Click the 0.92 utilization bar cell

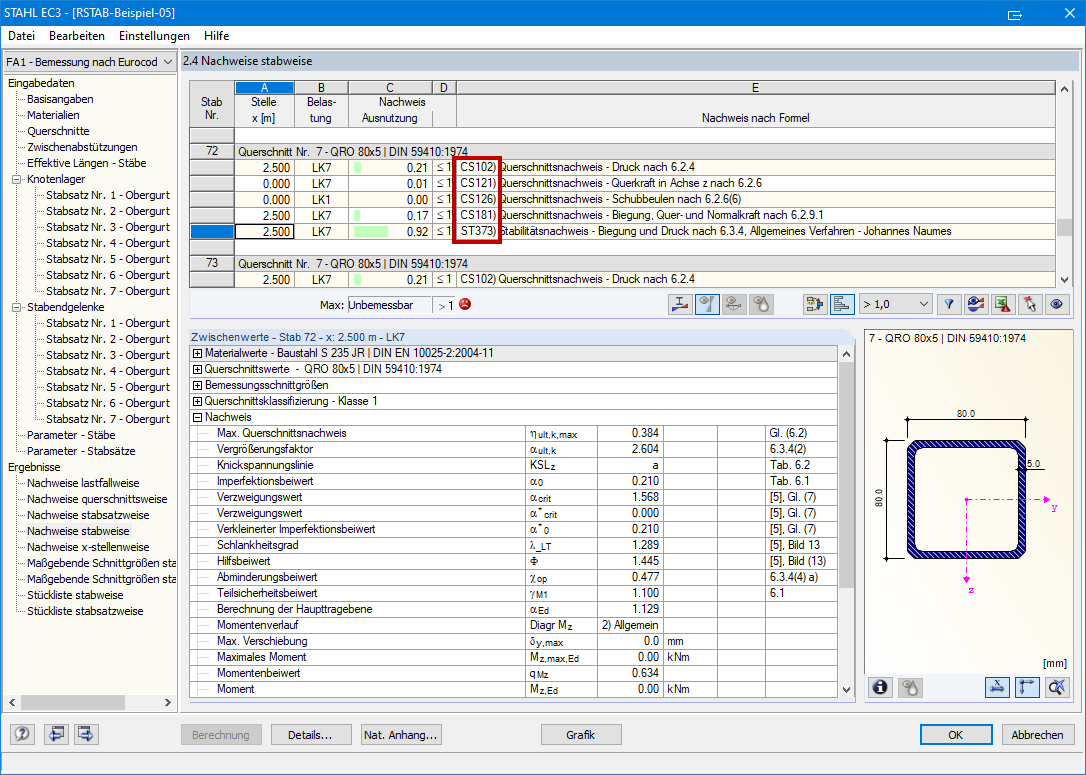tap(390, 231)
